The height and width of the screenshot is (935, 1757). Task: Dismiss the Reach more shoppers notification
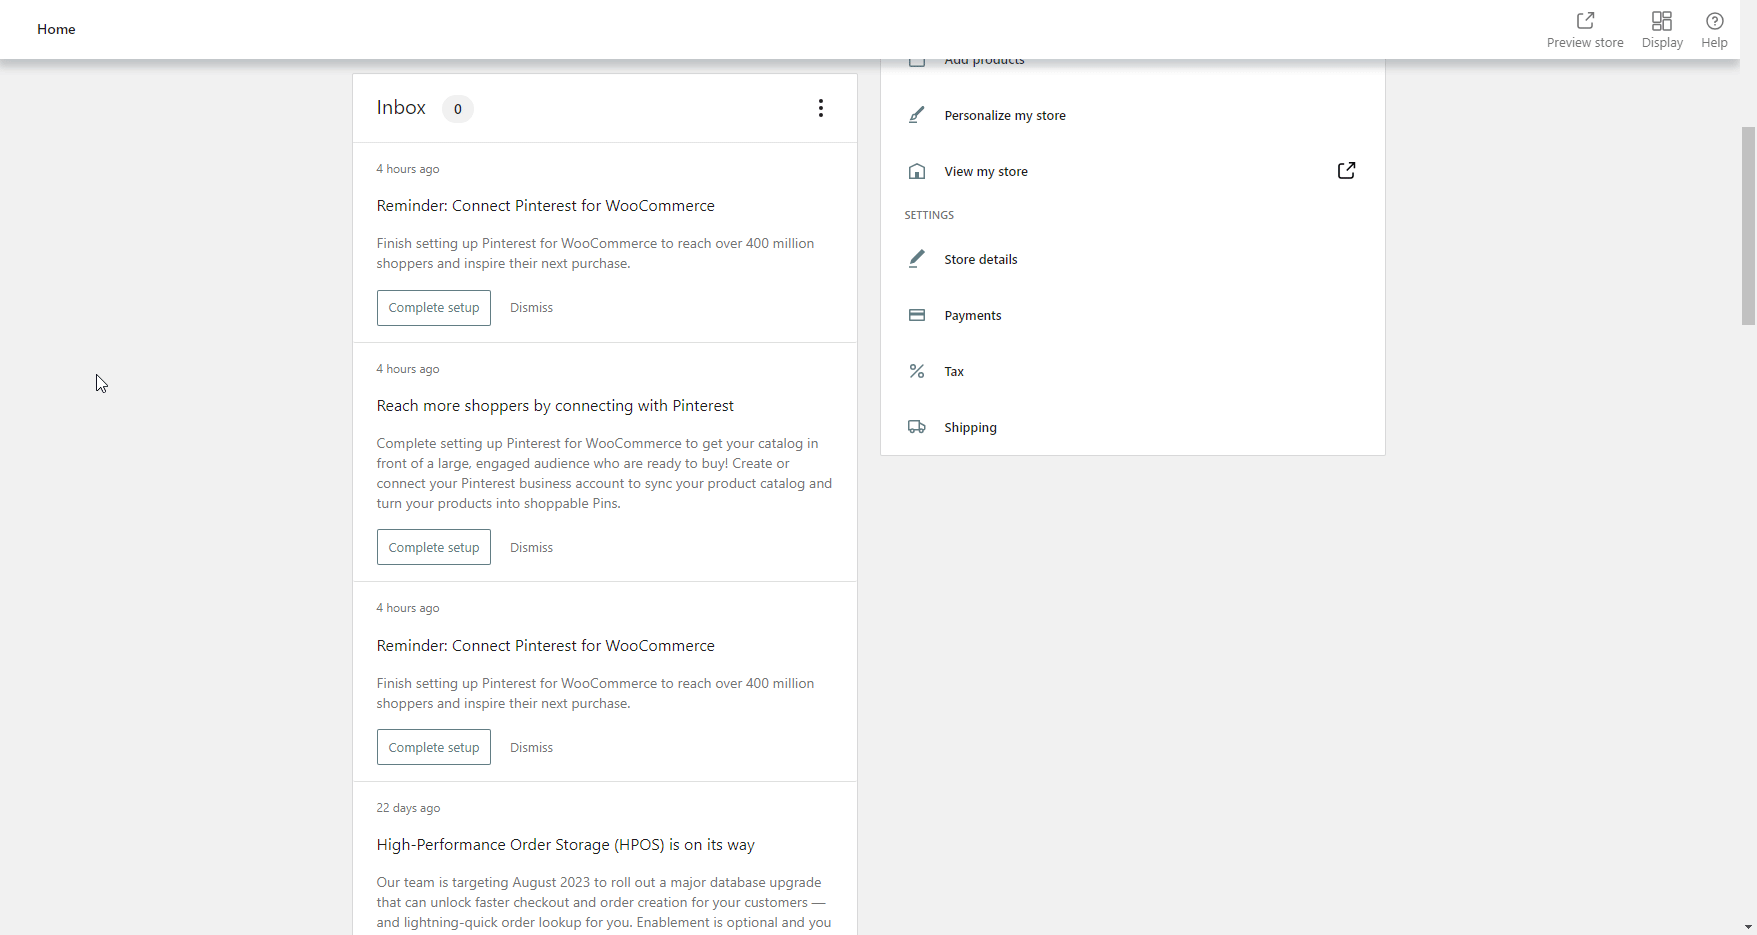531,547
